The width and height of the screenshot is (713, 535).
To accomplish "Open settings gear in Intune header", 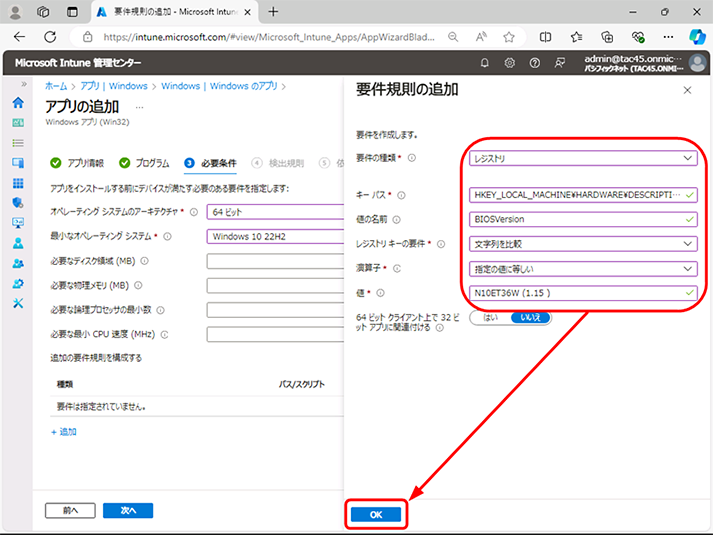I will click(510, 63).
